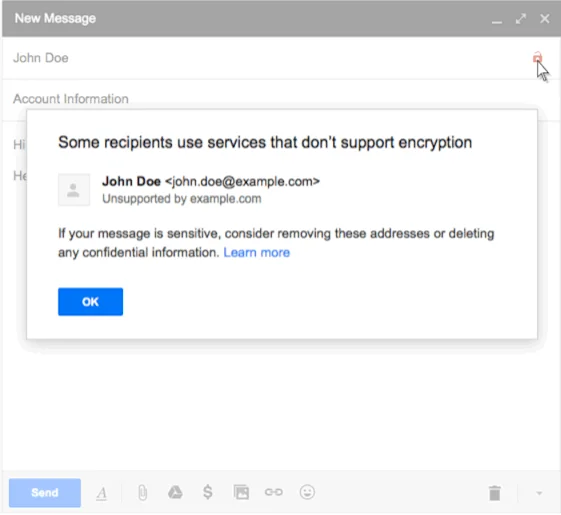Open the Learn more link
This screenshot has height=515, width=561.
(257, 253)
